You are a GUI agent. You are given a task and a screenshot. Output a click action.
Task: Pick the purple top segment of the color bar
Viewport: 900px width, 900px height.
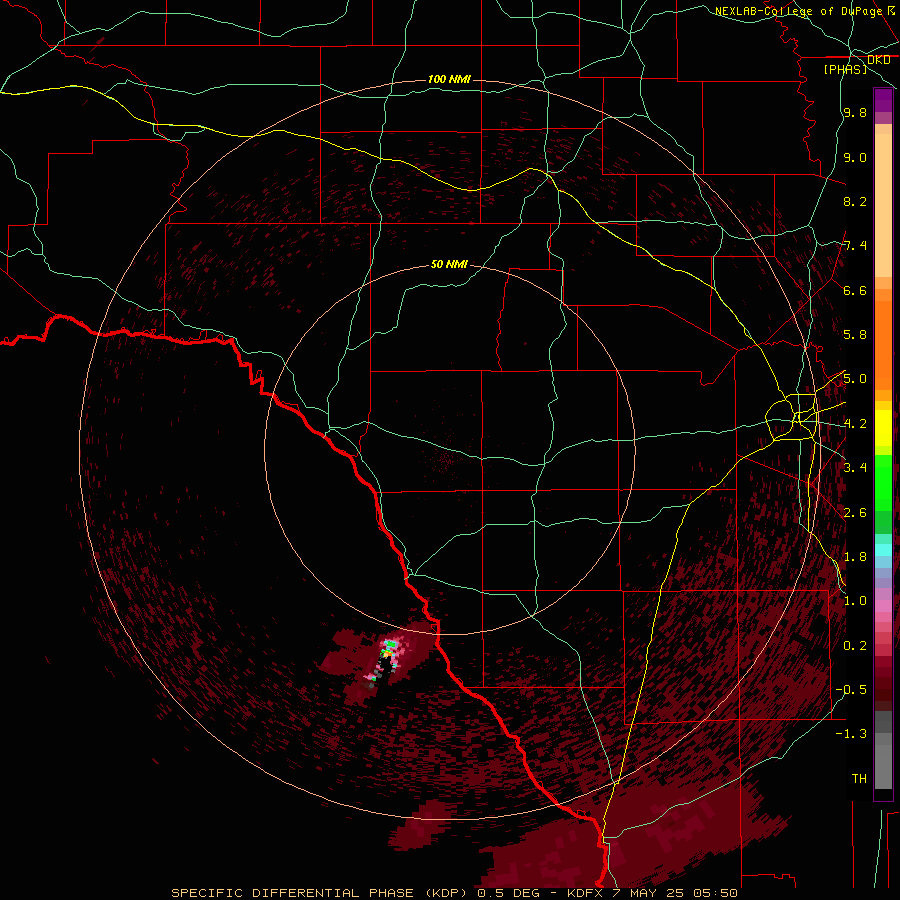pos(883,101)
